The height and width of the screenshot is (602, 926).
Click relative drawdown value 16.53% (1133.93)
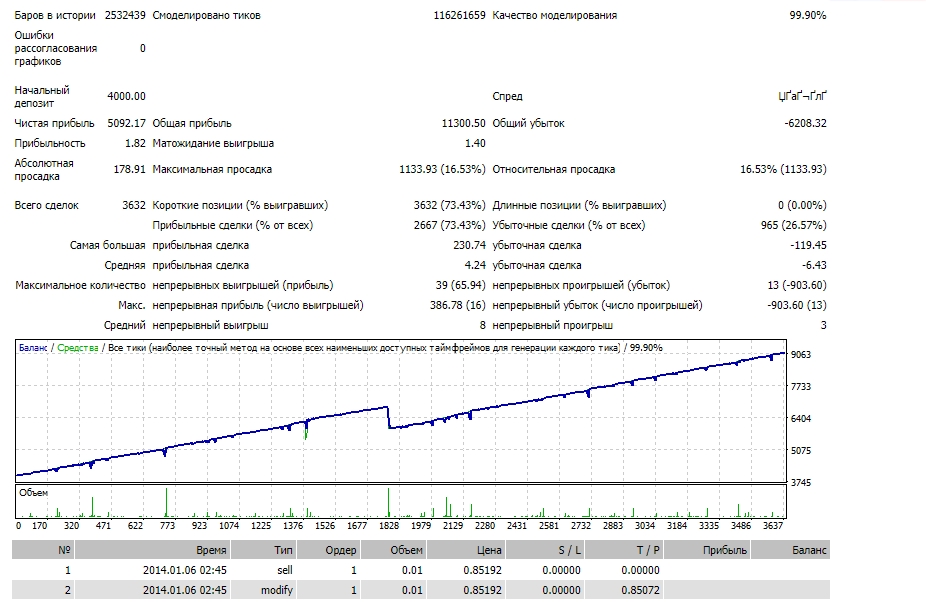tap(784, 170)
